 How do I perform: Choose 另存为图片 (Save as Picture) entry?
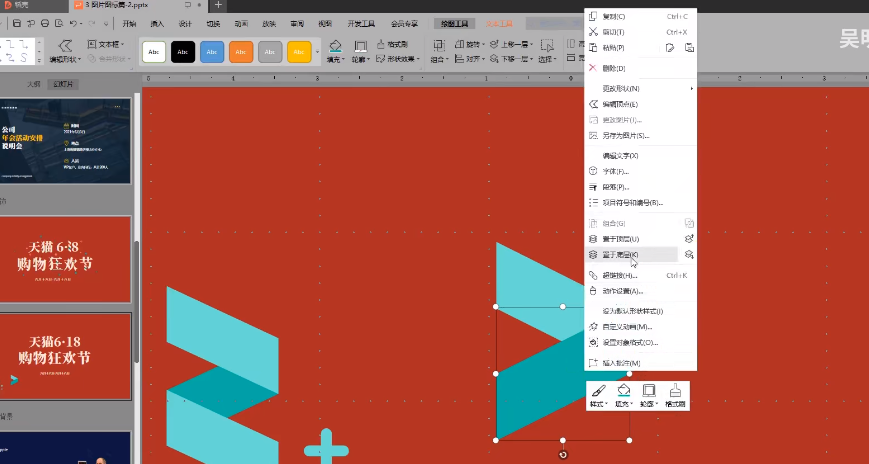coord(641,135)
